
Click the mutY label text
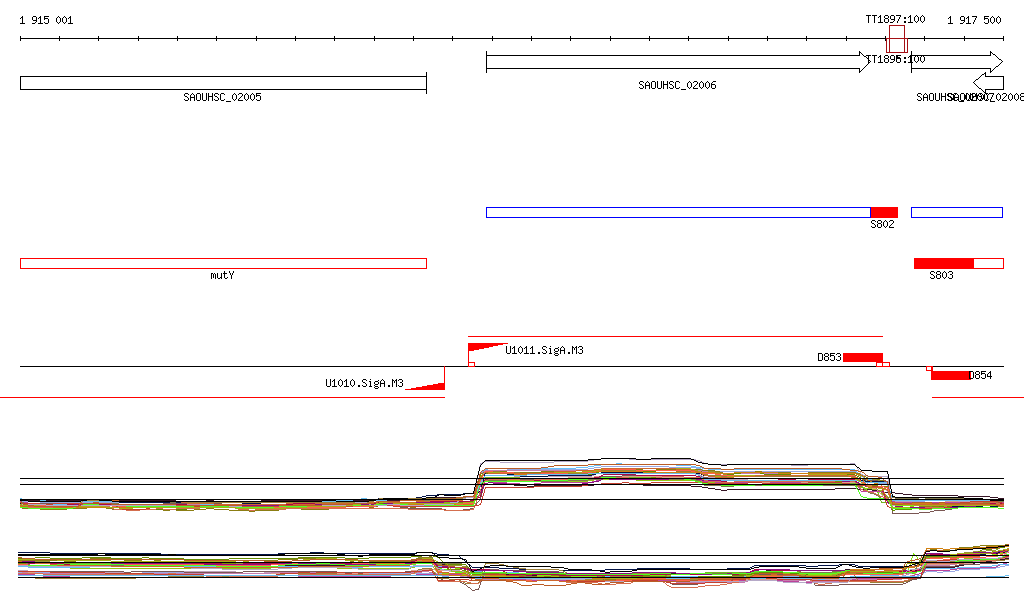222,275
